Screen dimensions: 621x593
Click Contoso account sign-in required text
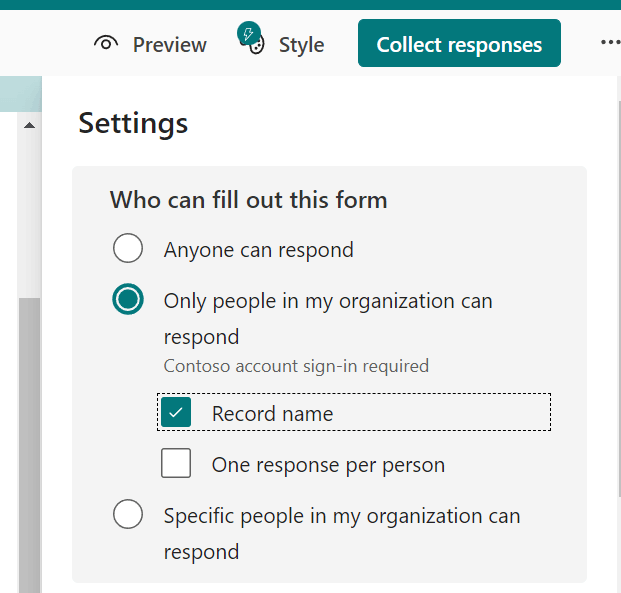[x=296, y=366]
